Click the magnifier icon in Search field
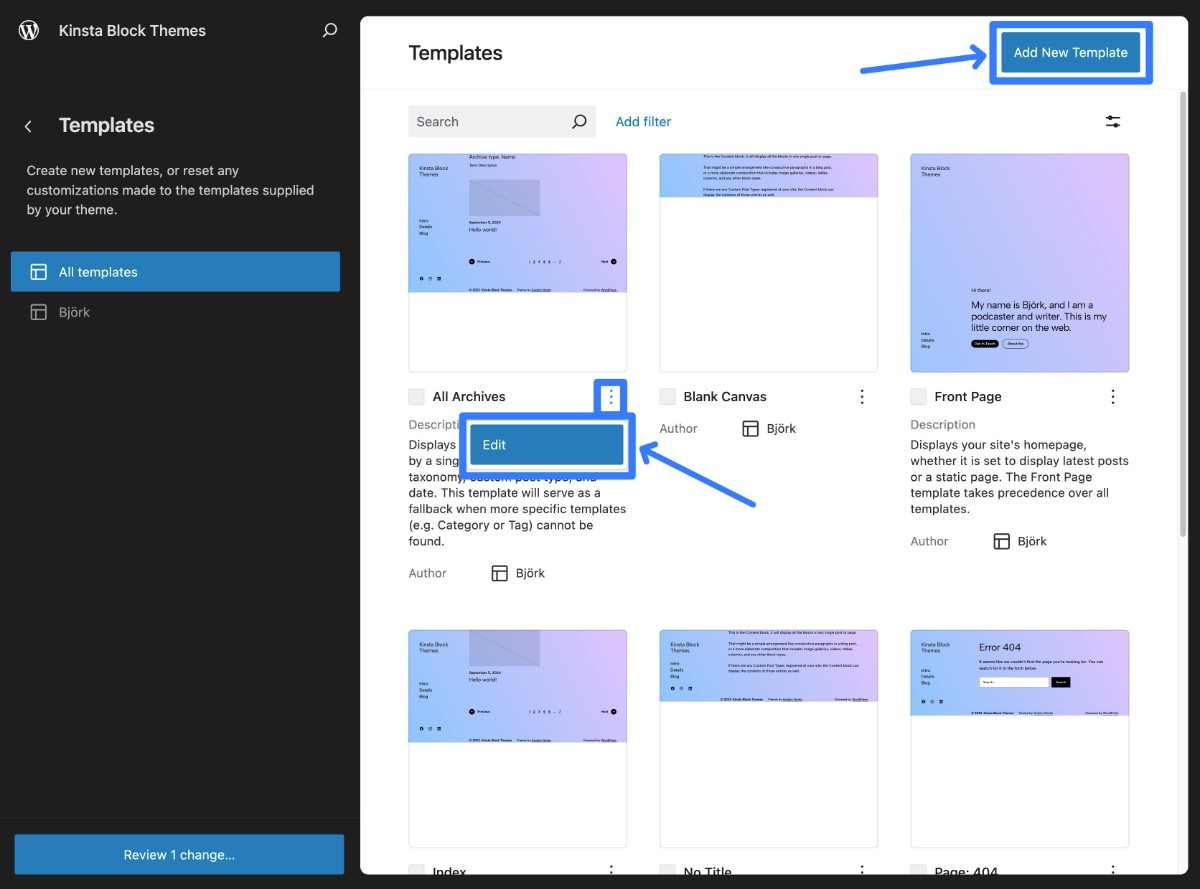Screen dimensions: 1200x889 pos(579,122)
